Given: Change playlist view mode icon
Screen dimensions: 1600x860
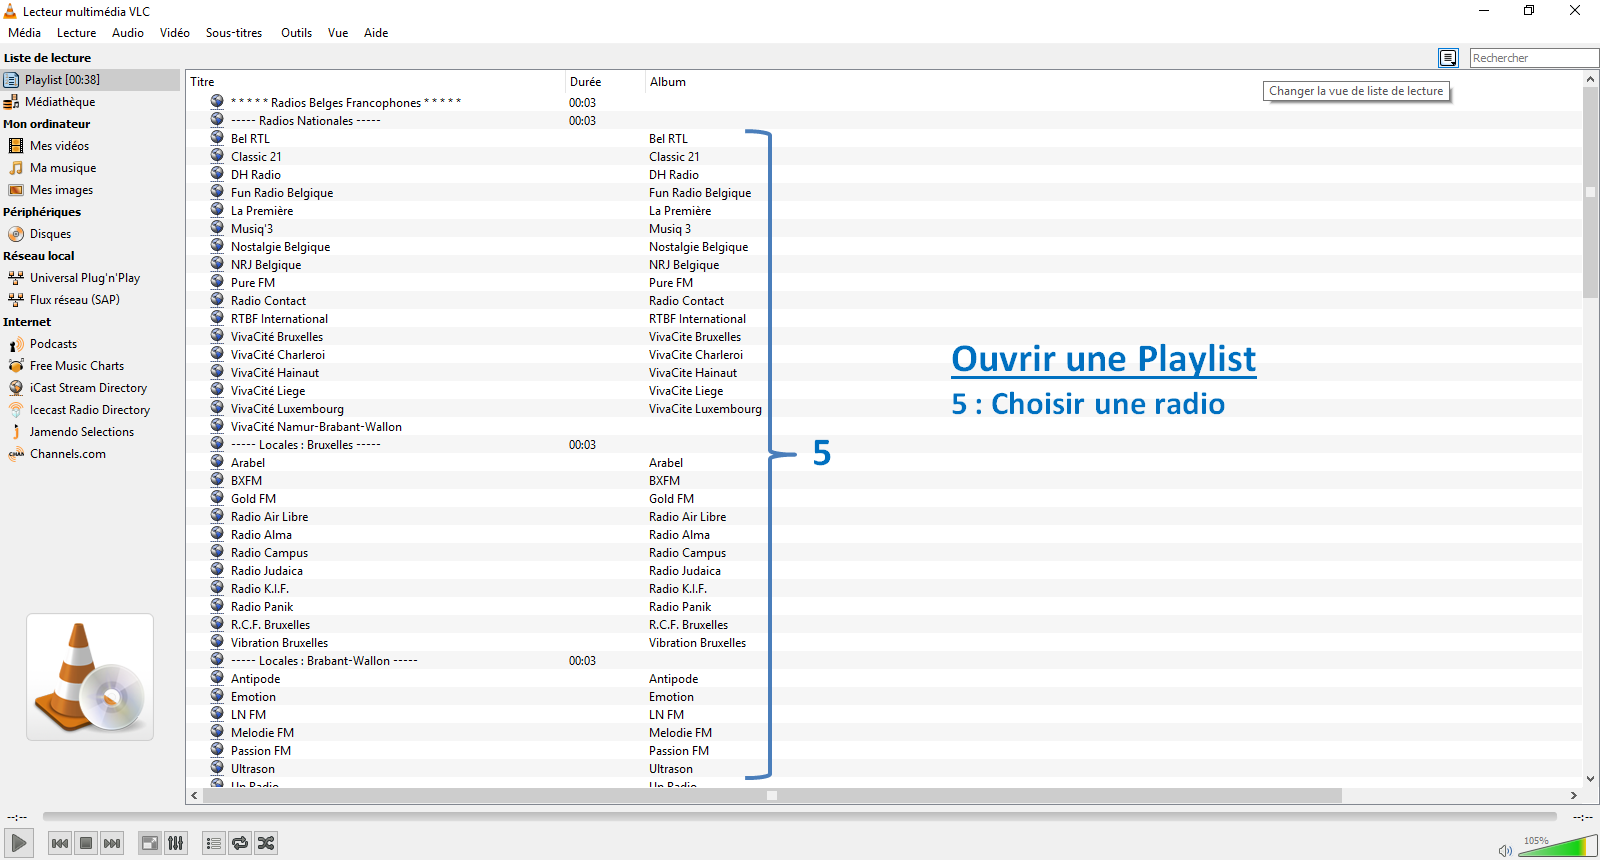Looking at the screenshot, I should (1448, 58).
